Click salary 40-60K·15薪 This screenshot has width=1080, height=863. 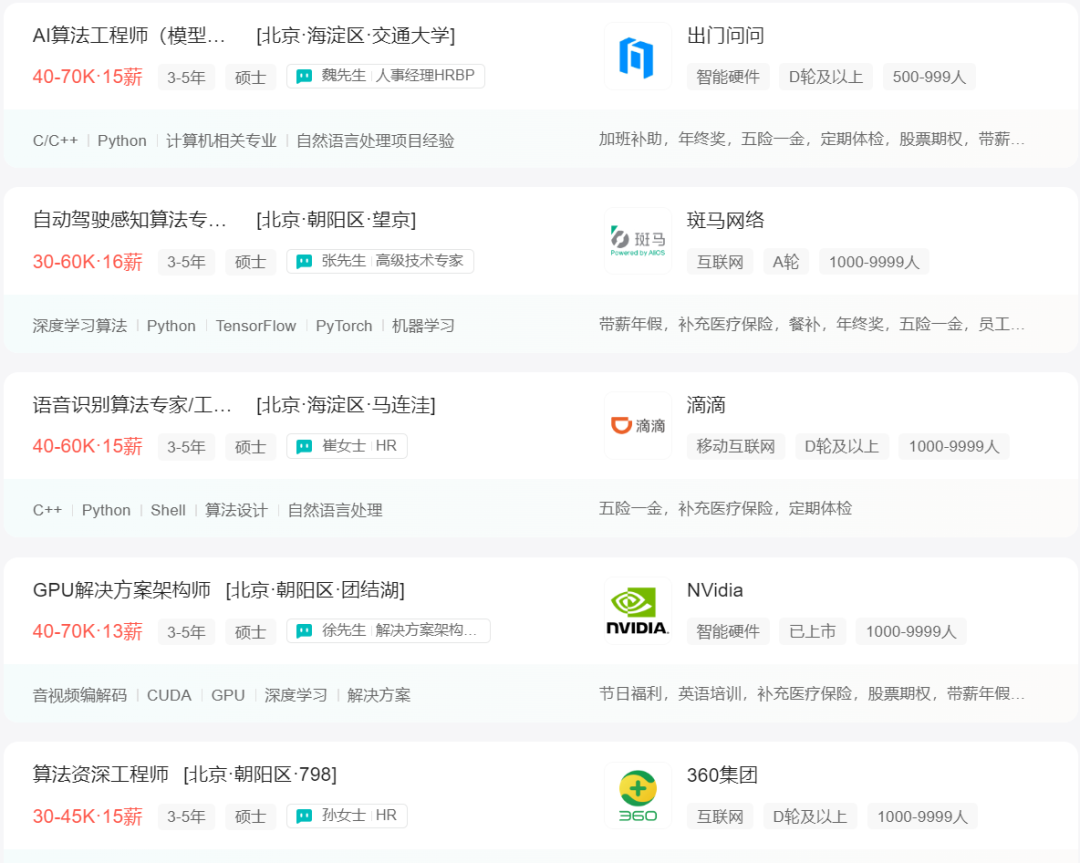click(x=87, y=446)
